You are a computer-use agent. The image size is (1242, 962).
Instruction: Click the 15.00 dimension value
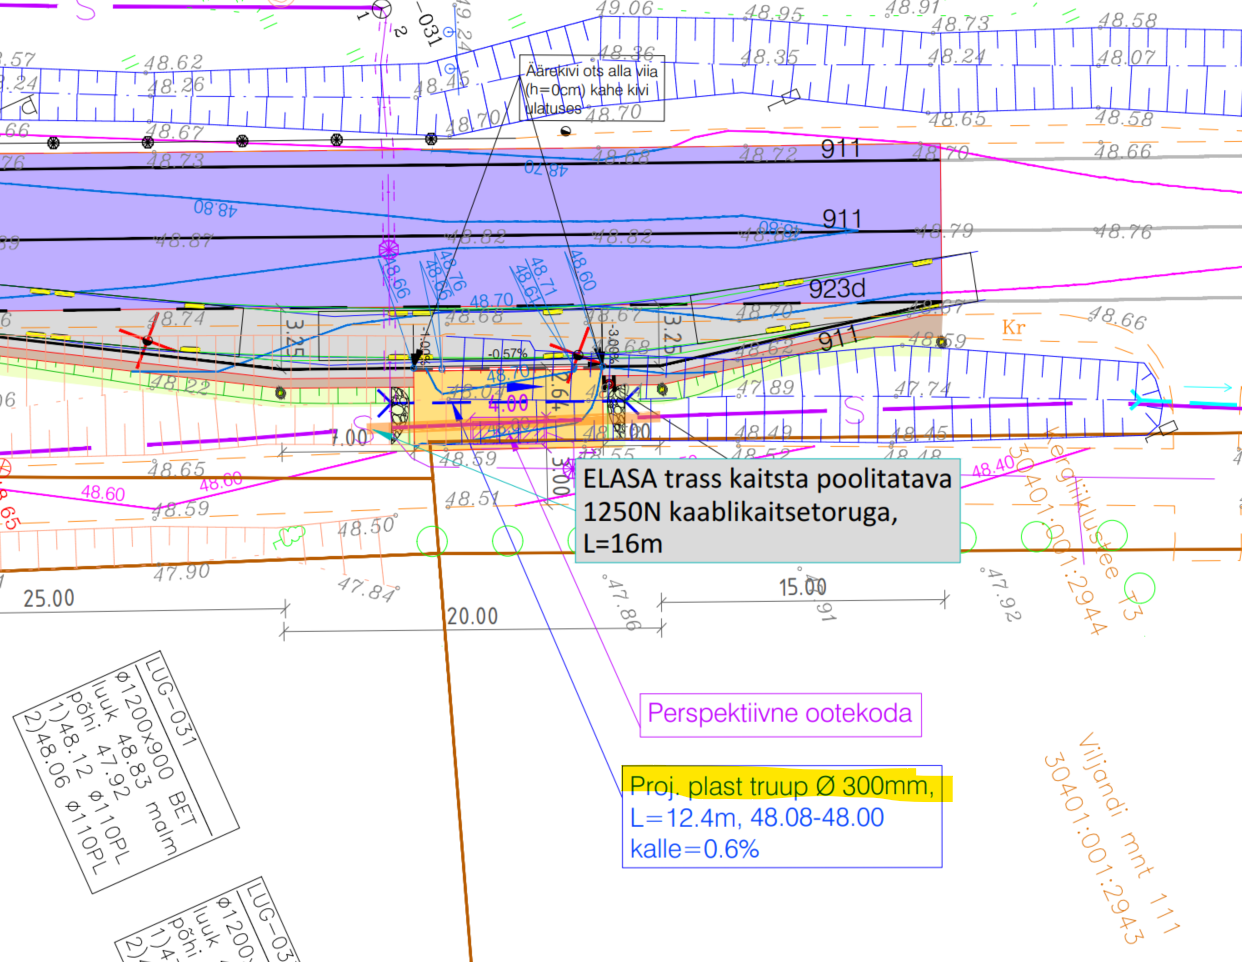(x=802, y=587)
